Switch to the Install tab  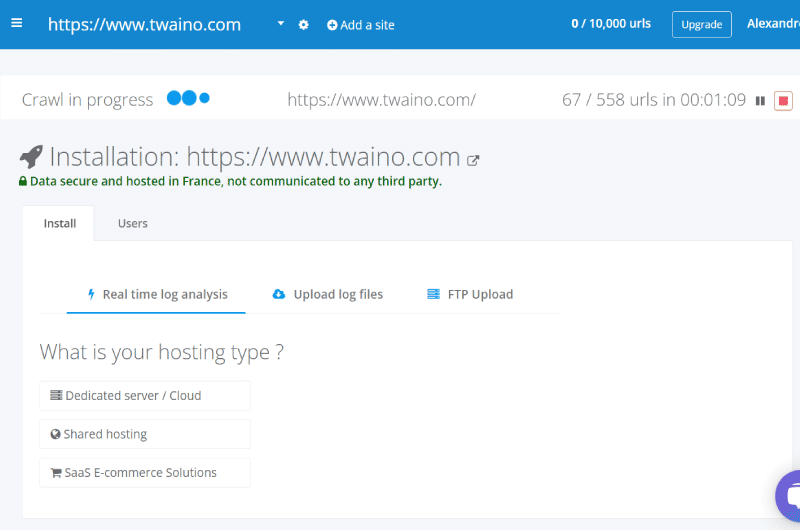click(58, 223)
